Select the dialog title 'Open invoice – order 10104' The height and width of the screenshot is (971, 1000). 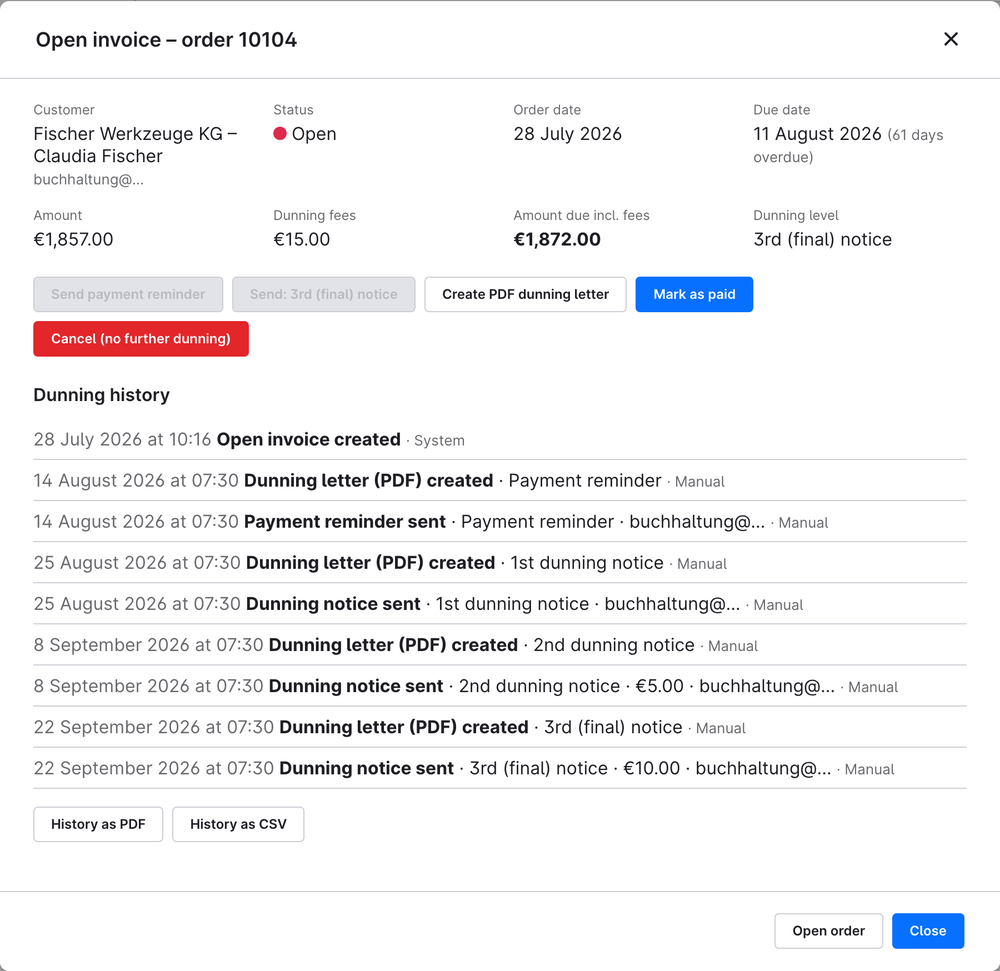point(166,40)
